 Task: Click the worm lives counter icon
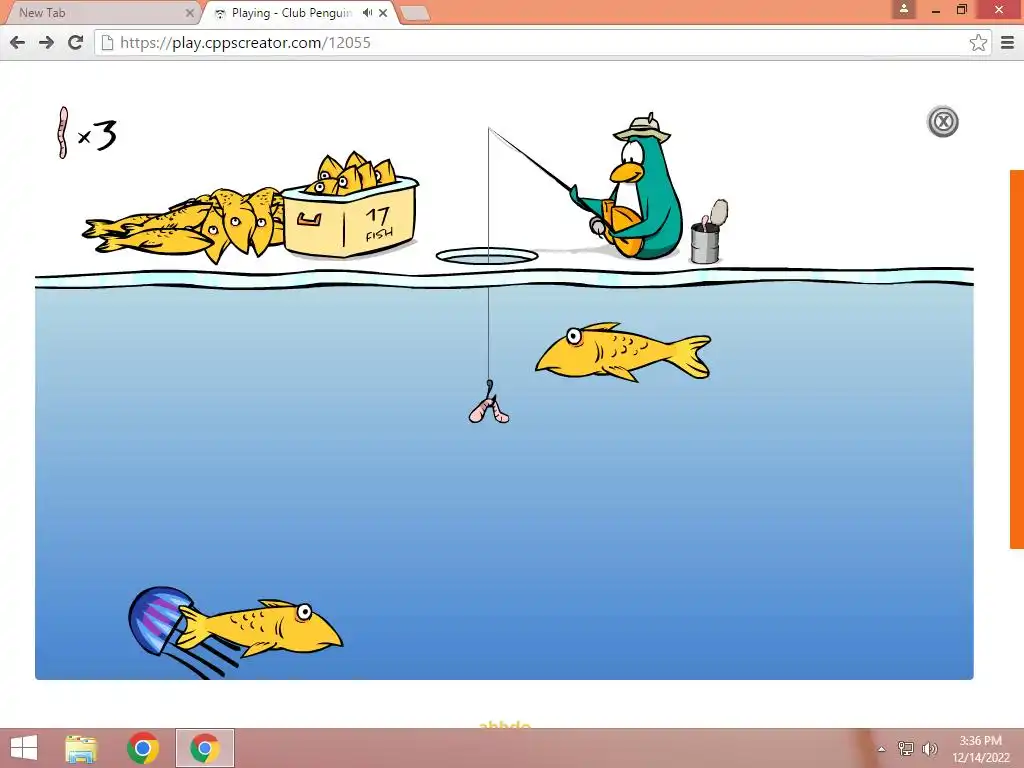tap(63, 133)
